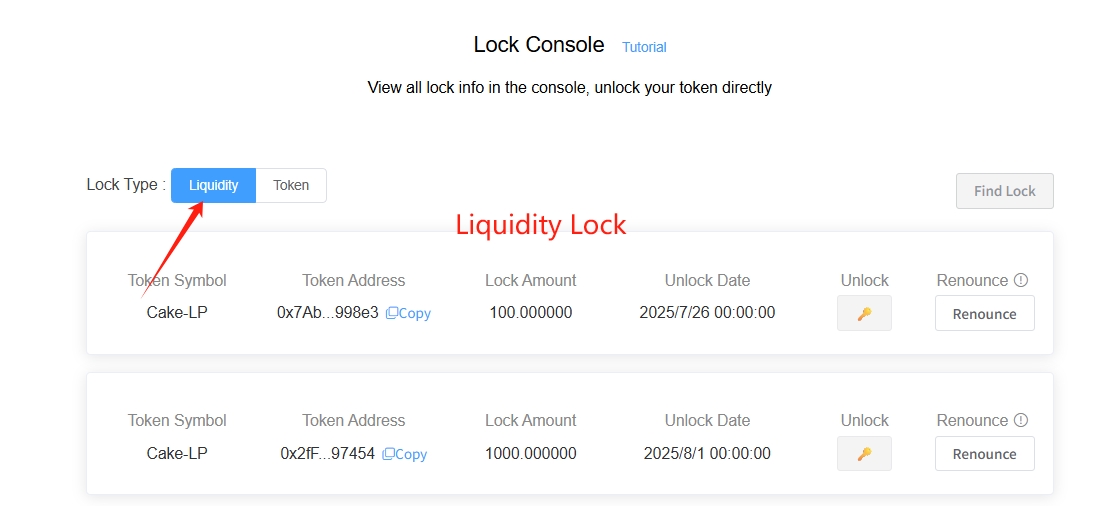Switch lock type to Token

point(291,185)
